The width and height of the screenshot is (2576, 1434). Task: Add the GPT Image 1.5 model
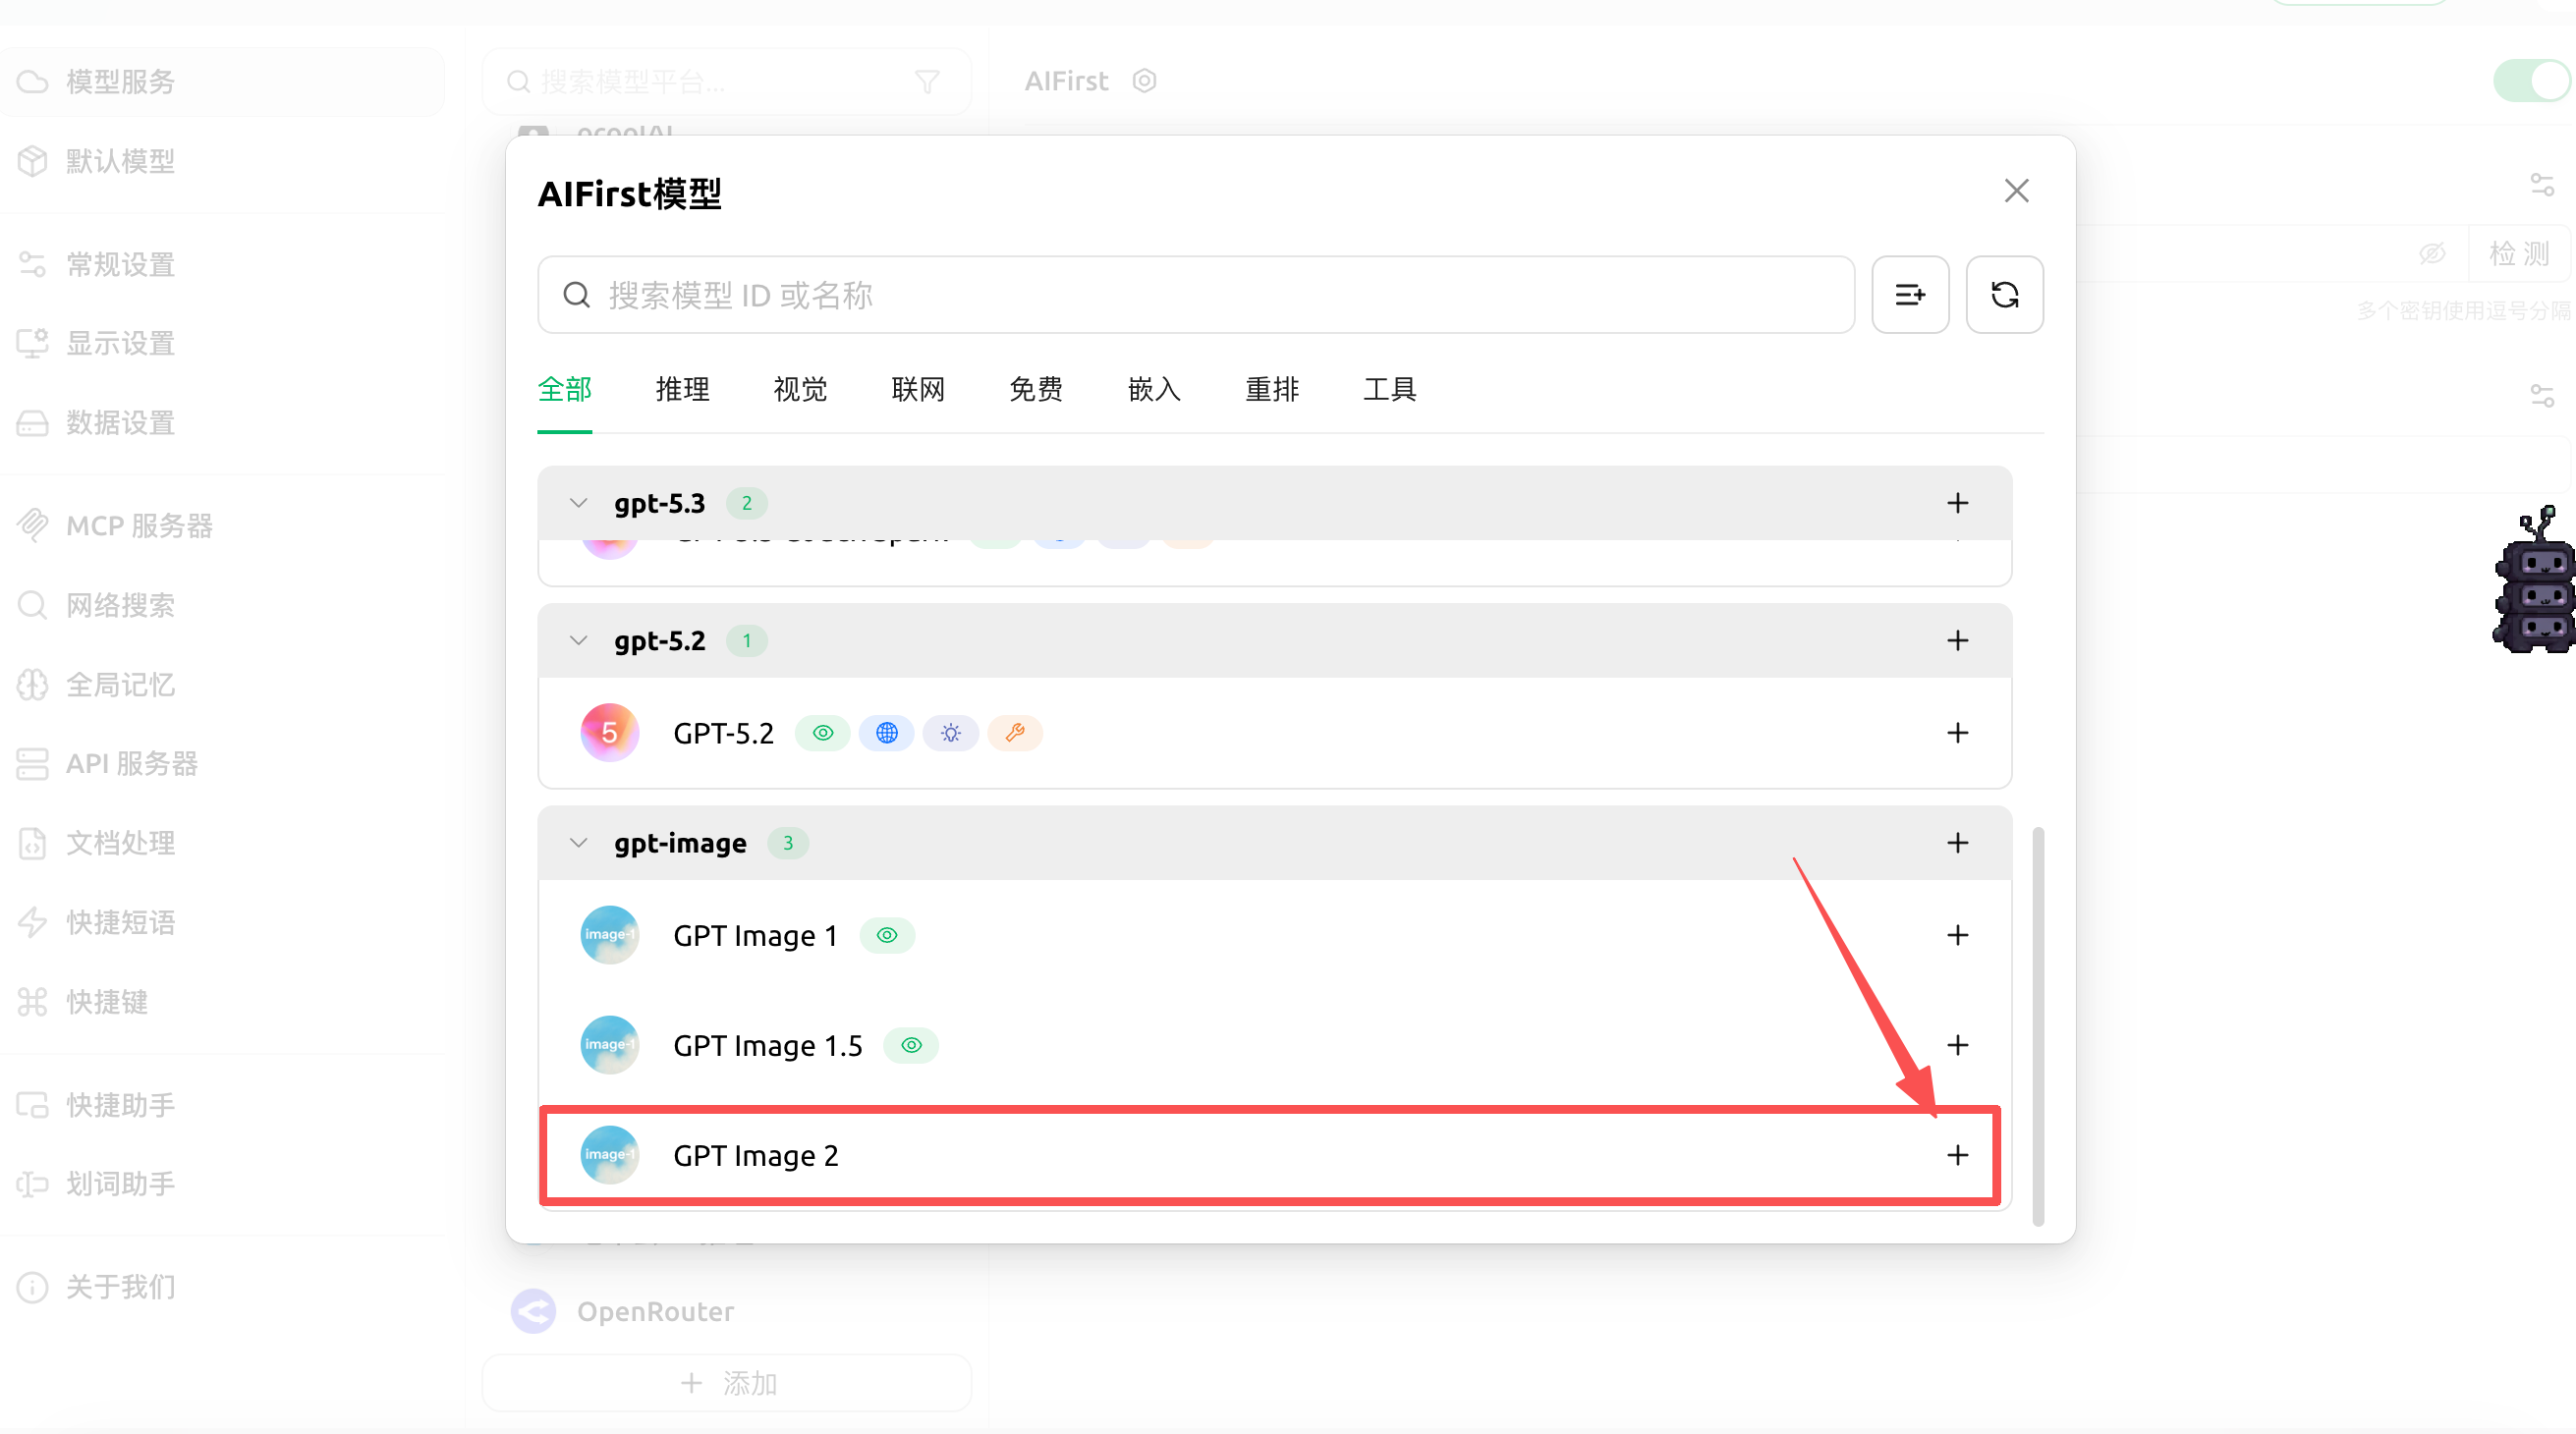coord(1957,1045)
